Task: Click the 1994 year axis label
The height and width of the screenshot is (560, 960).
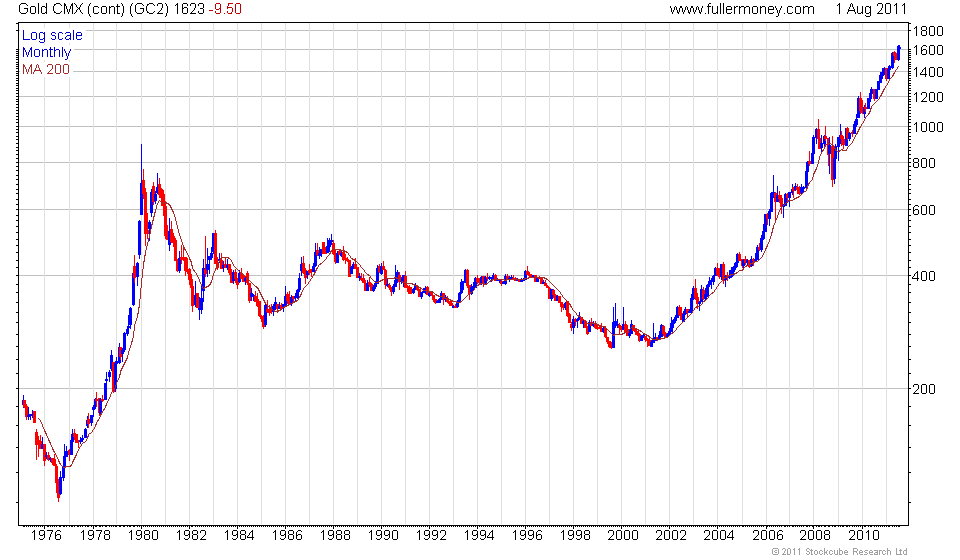Action: pyautogui.click(x=479, y=535)
